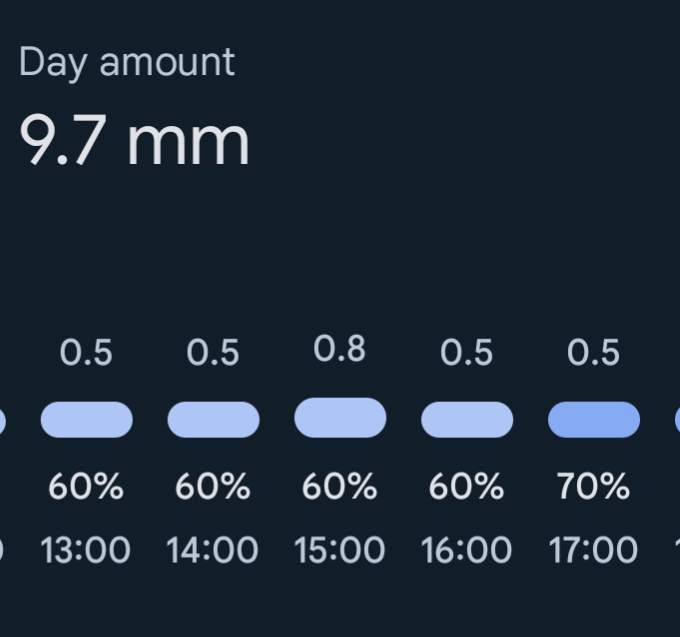
Task: Click the 13:00 precipitation bar
Action: point(87,419)
